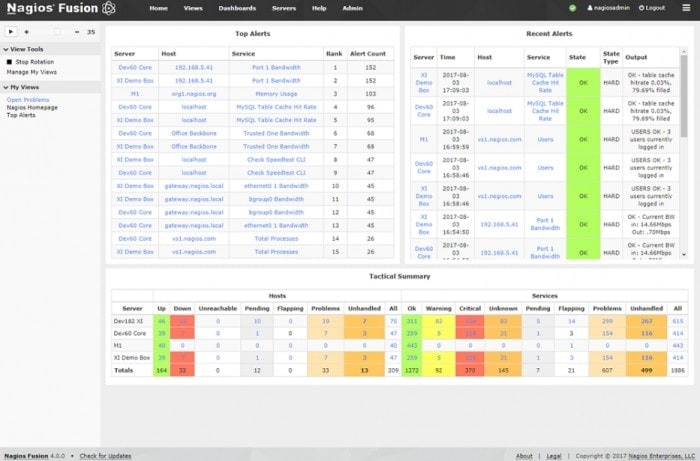Click Dev60 Core server name in Tactical Summary
700x461 pixels.
click(x=129, y=333)
